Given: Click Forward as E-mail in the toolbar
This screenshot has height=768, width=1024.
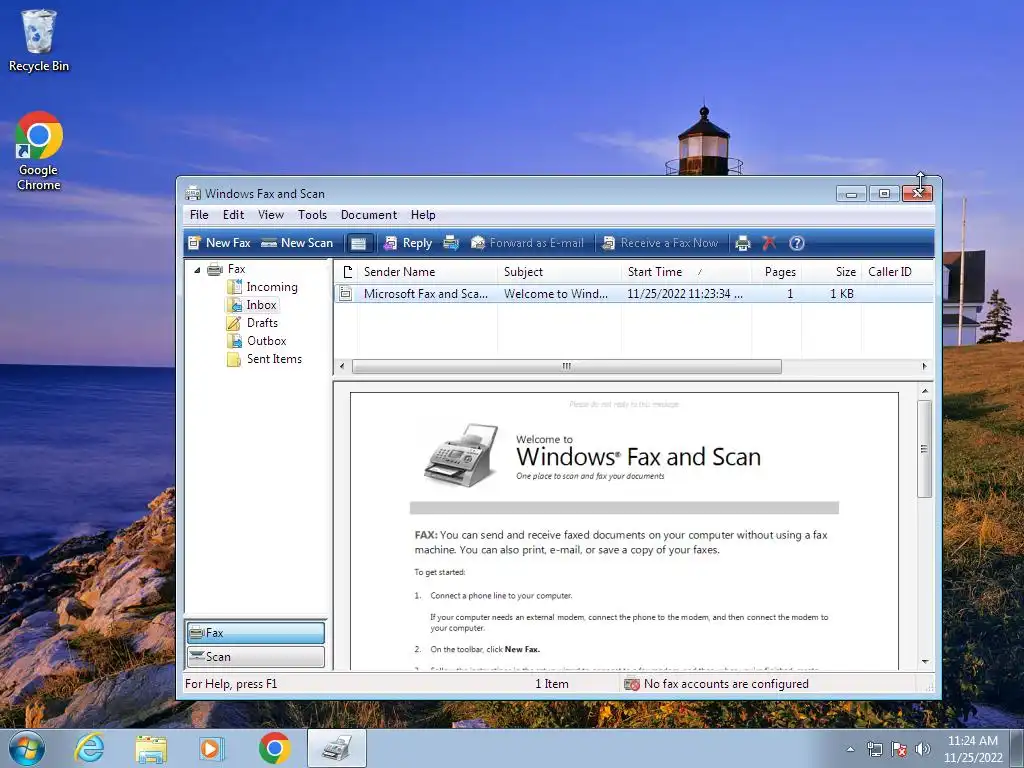Looking at the screenshot, I should click(527, 243).
